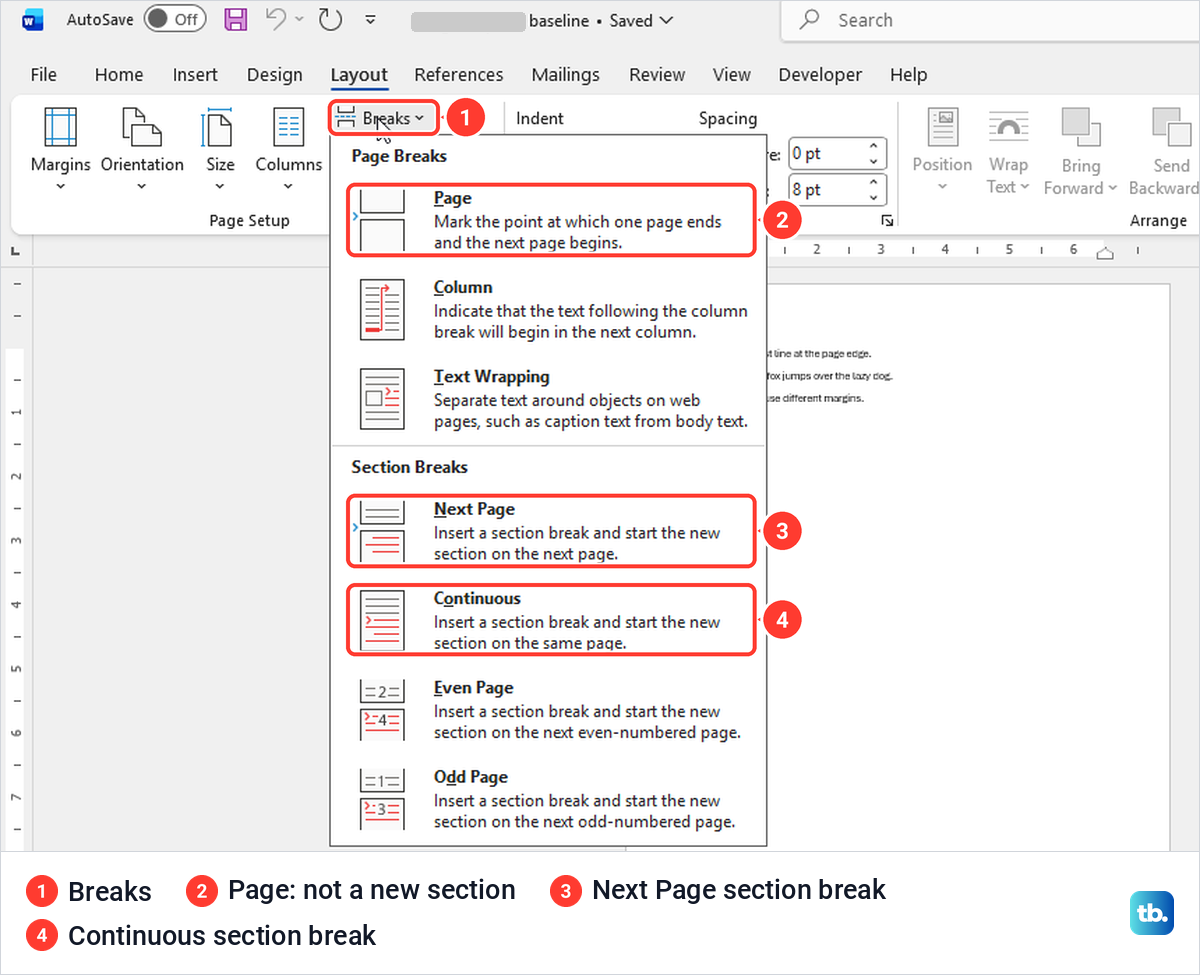Click the Column break icon
This screenshot has width=1200, height=975.
point(382,310)
